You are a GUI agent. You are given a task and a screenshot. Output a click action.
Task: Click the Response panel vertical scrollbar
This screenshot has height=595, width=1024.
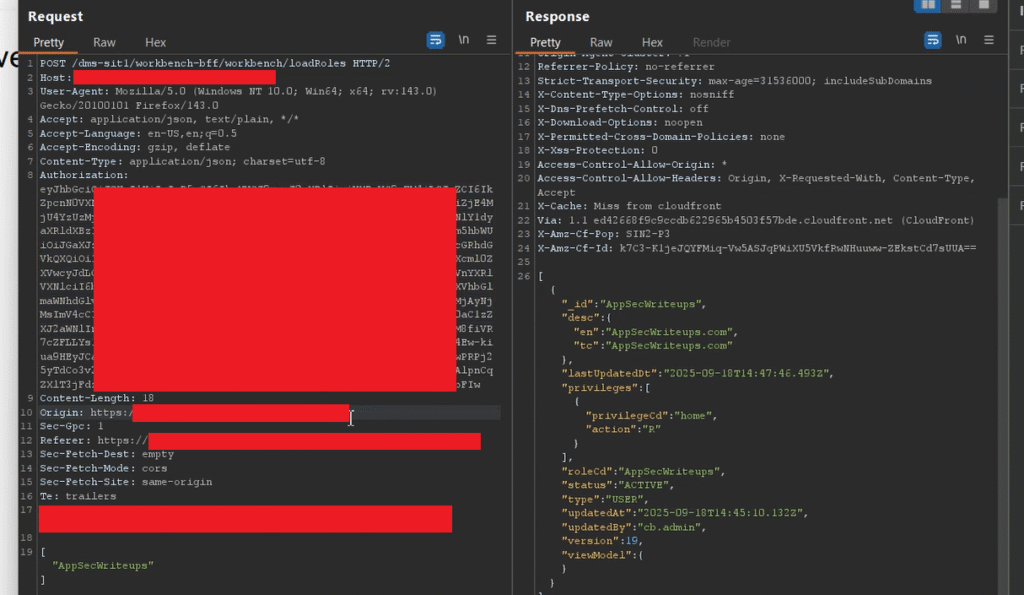coord(1002,300)
